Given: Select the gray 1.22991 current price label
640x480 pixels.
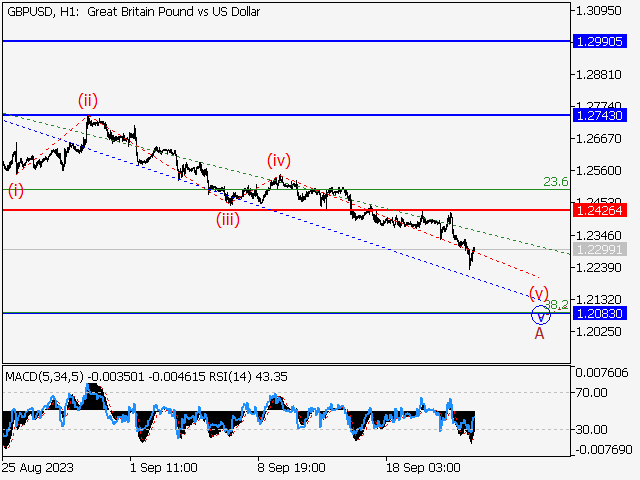Looking at the screenshot, I should point(600,249).
